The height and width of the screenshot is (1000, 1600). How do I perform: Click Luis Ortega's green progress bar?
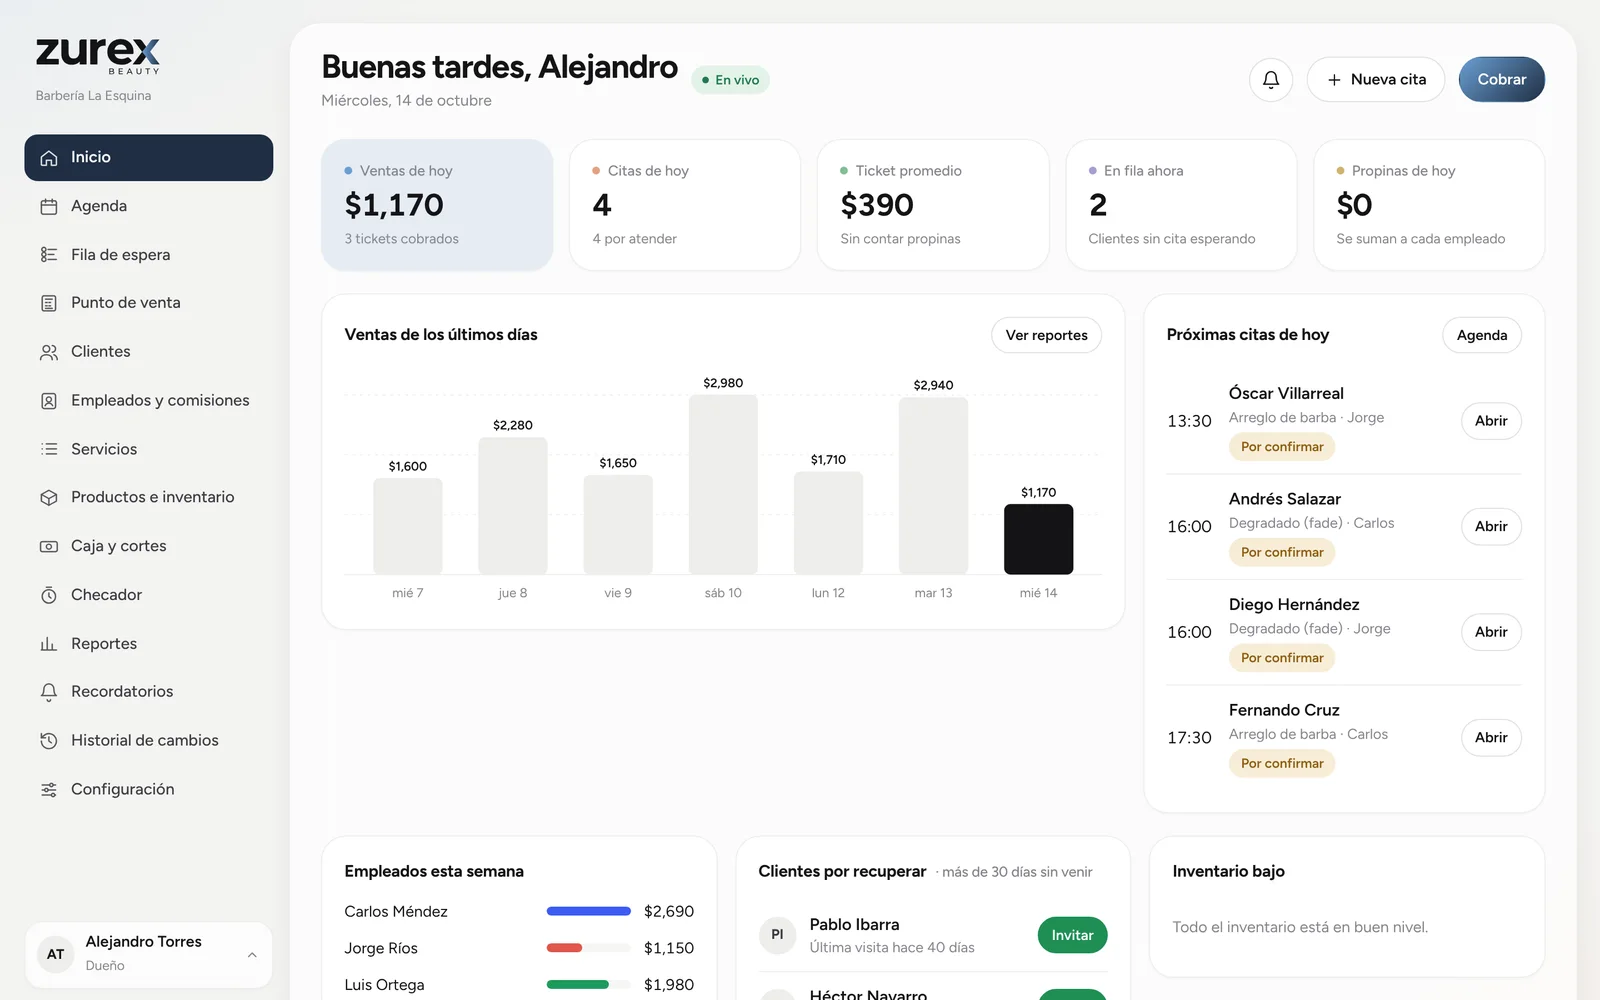[589, 985]
